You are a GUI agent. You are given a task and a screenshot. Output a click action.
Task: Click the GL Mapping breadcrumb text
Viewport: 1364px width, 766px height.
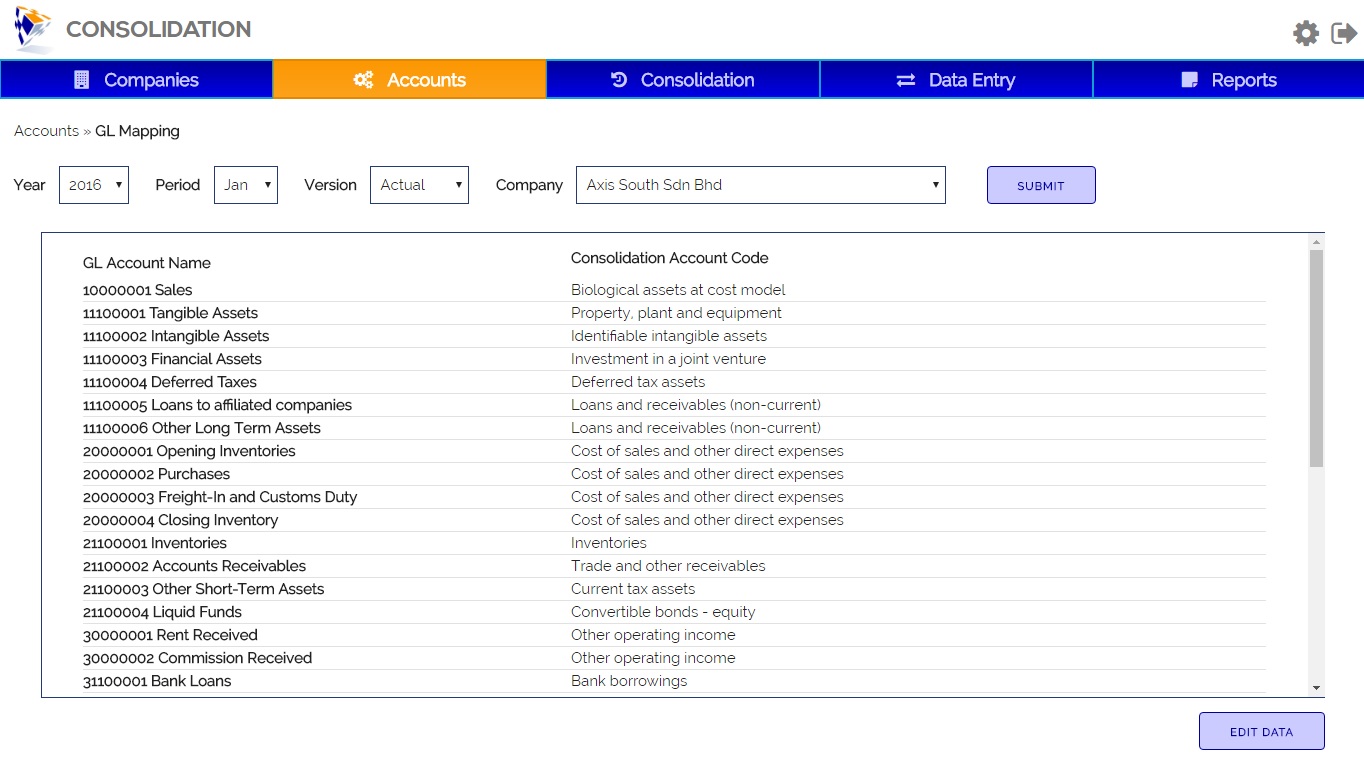coord(137,131)
